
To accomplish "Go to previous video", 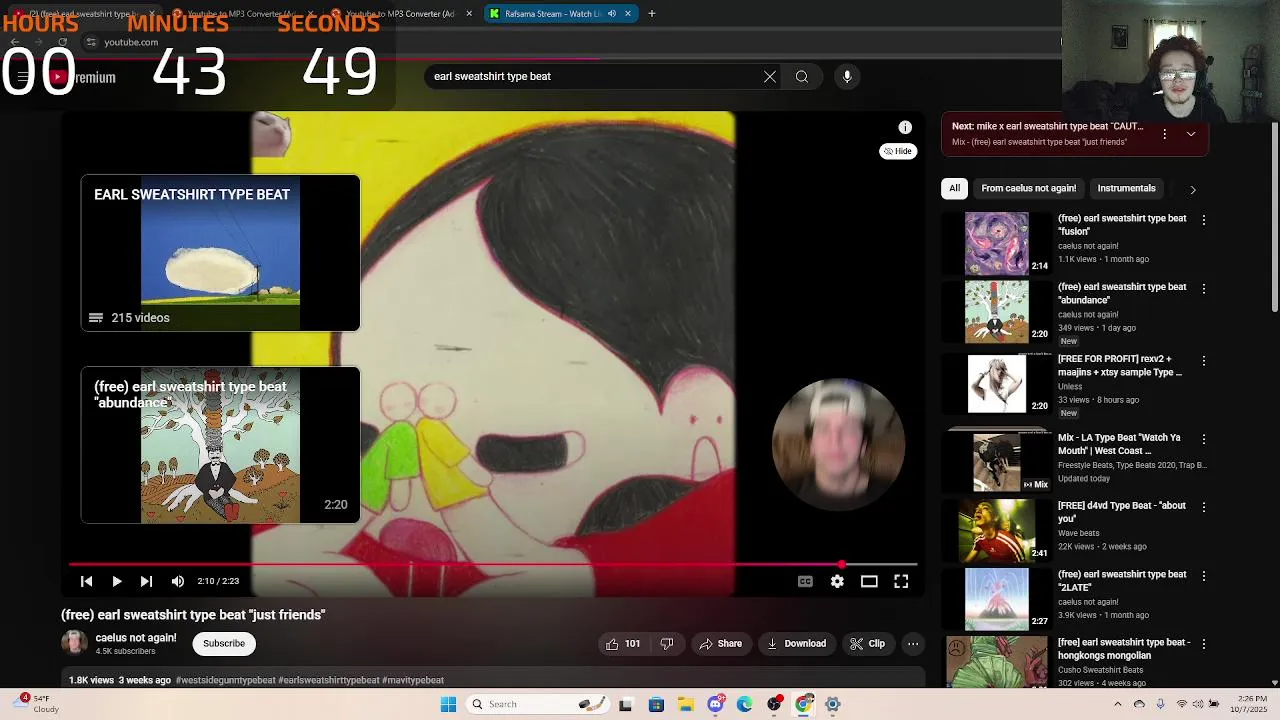I will [x=87, y=581].
